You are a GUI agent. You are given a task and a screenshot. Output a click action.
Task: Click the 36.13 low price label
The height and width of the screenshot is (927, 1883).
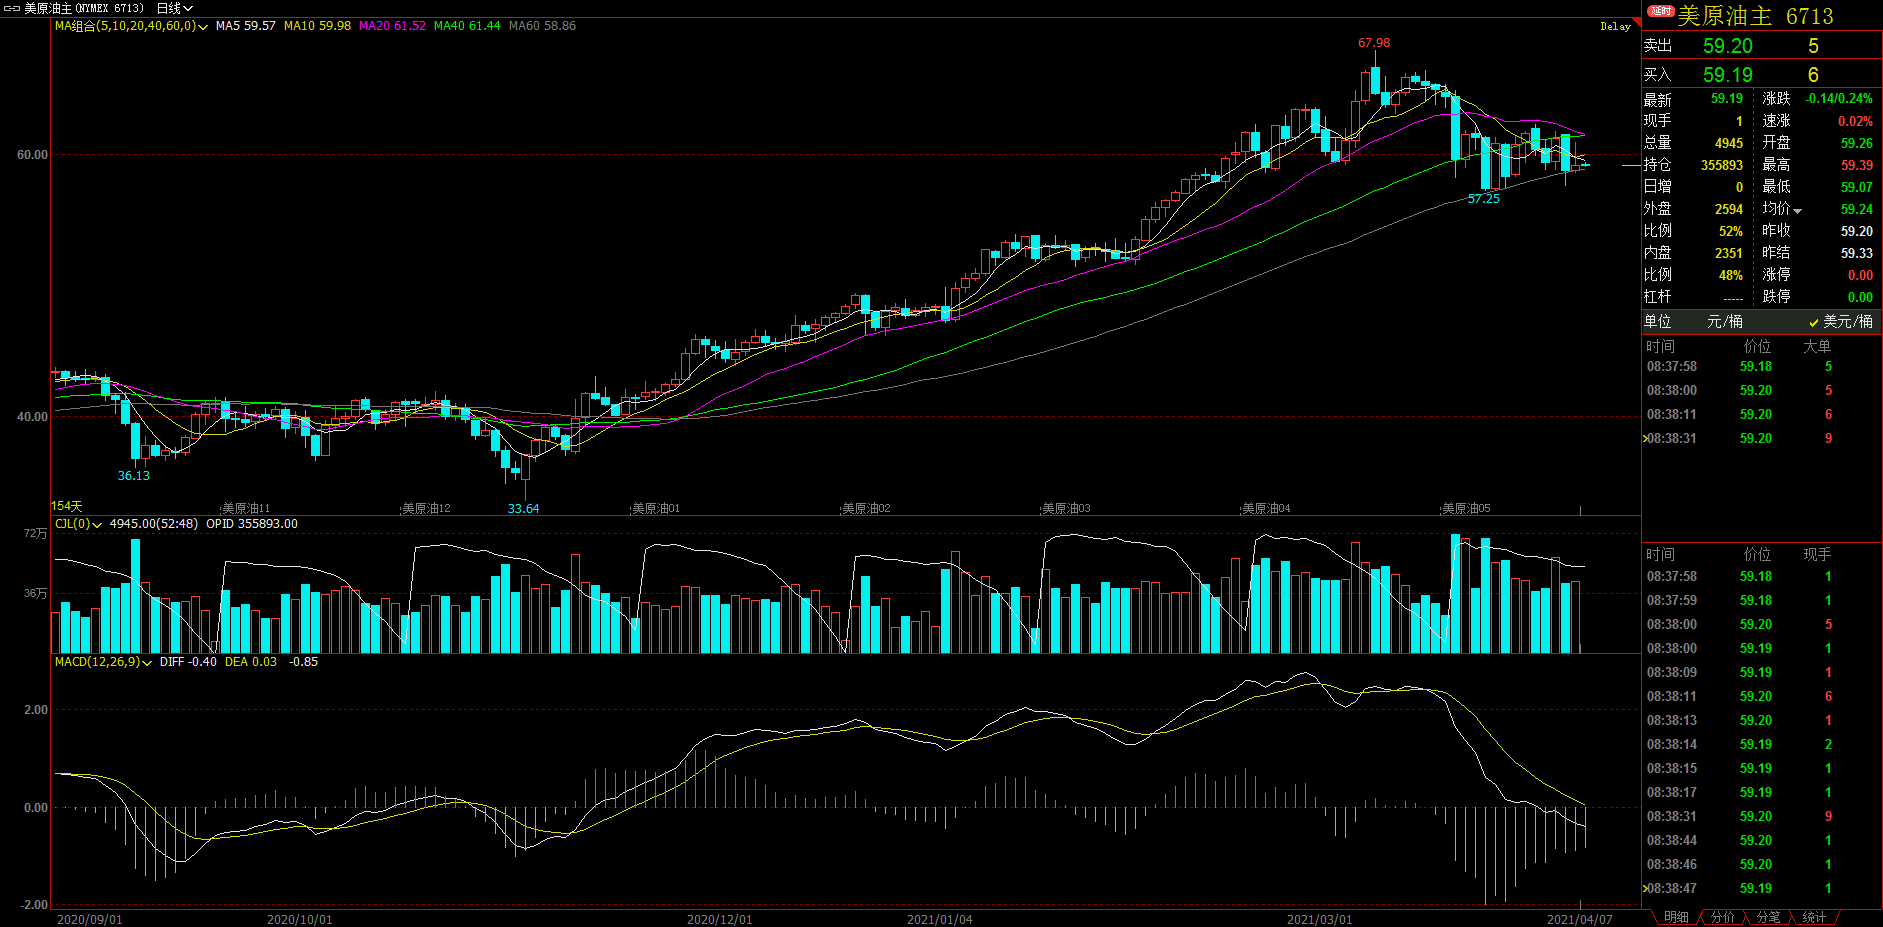[134, 476]
